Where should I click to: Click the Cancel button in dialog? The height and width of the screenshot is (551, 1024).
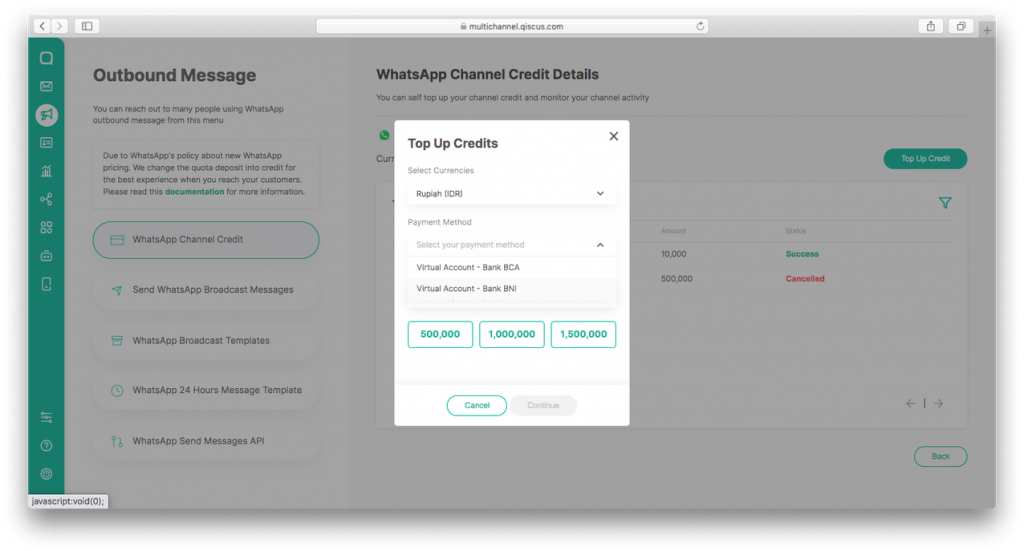tap(477, 405)
